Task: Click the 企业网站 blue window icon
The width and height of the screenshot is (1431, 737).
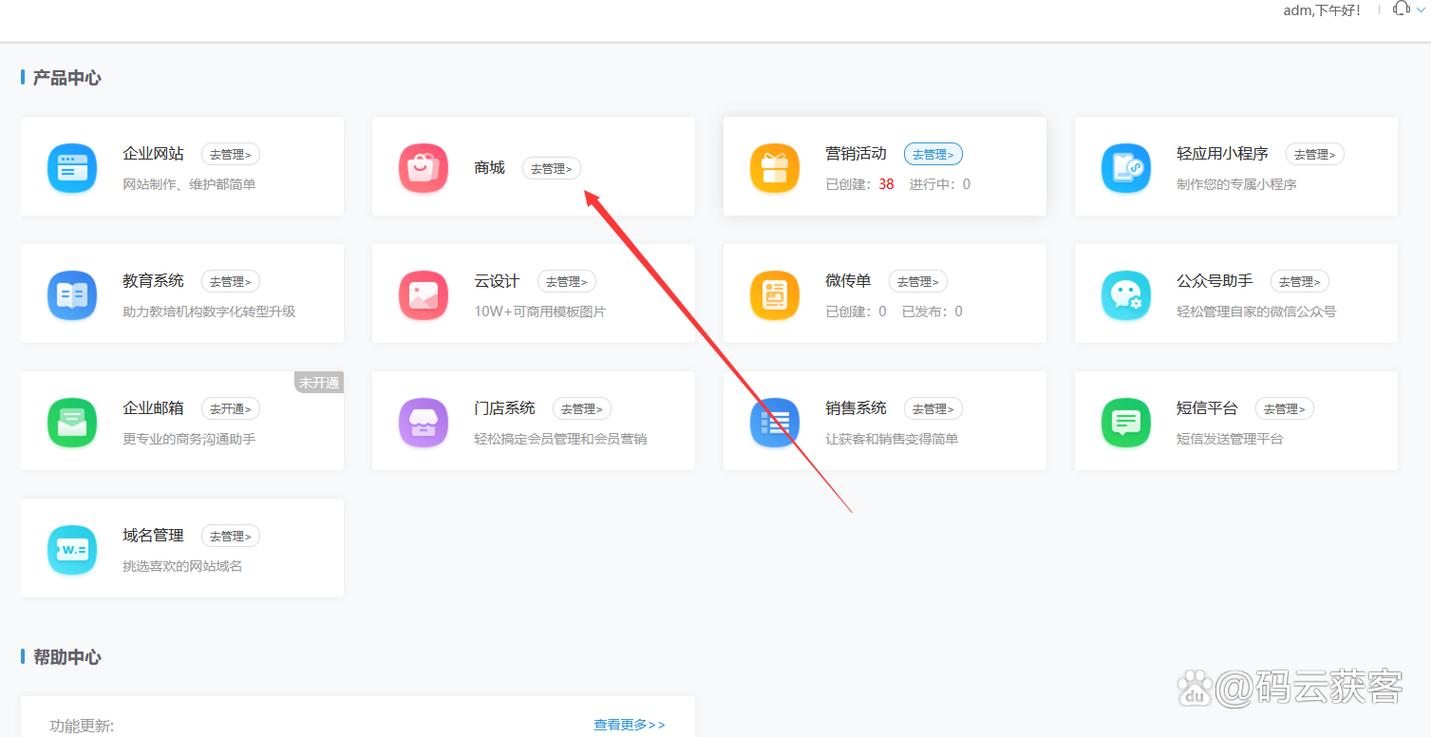Action: [72, 168]
